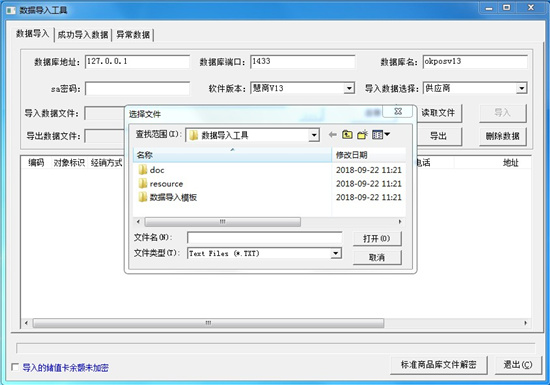Click the 退出(C) button
550x385 pixels.
[518, 365]
